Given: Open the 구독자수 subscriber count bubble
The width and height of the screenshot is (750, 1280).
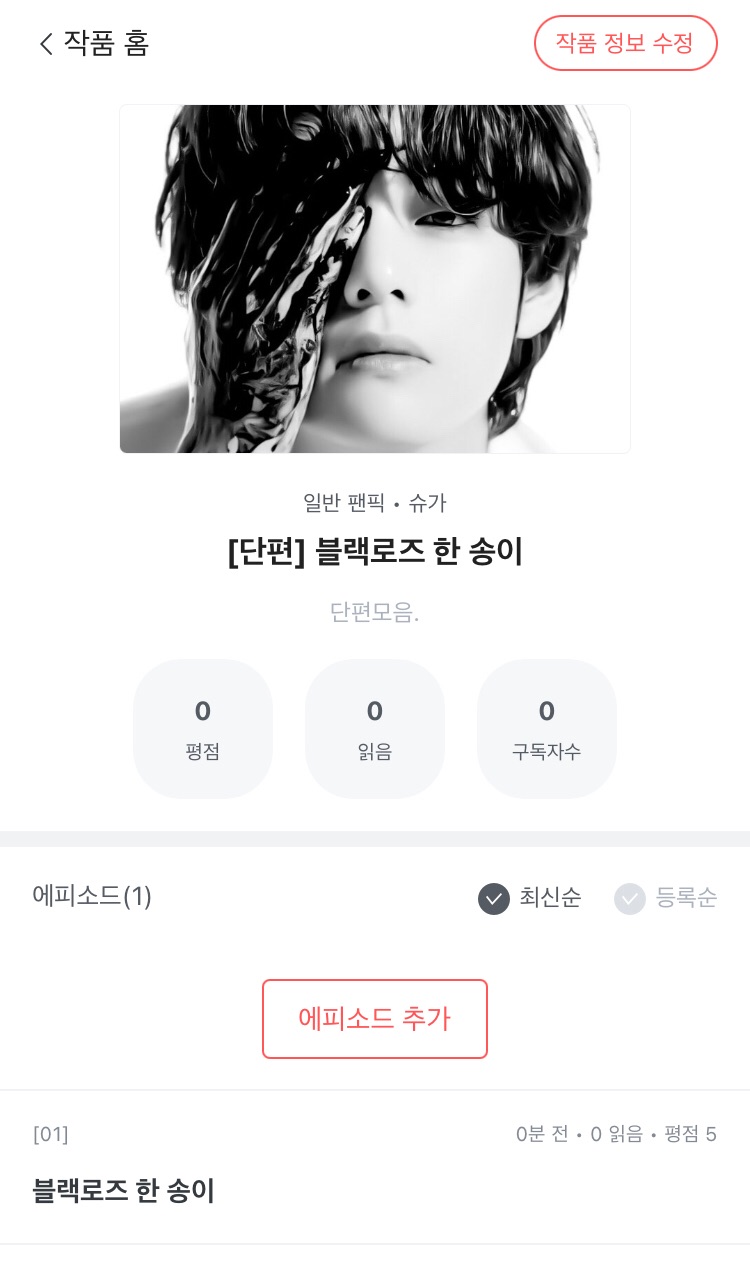Looking at the screenshot, I should coord(547,729).
